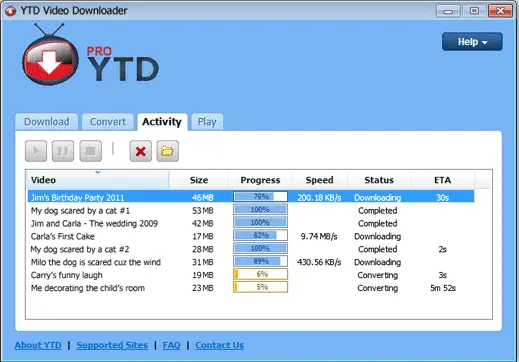Click the ETA value 5m 52s
This screenshot has width=519, height=362.
point(443,288)
